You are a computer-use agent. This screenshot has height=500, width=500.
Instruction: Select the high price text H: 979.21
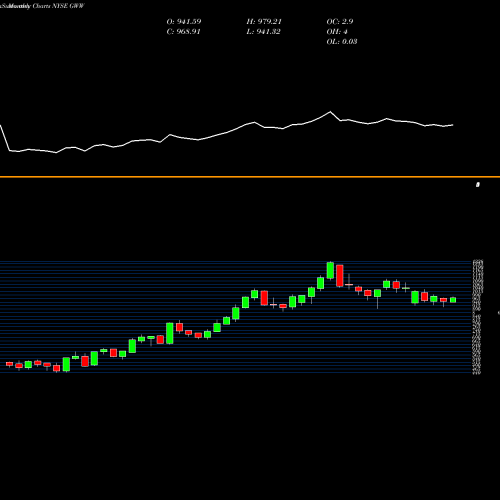264,22
